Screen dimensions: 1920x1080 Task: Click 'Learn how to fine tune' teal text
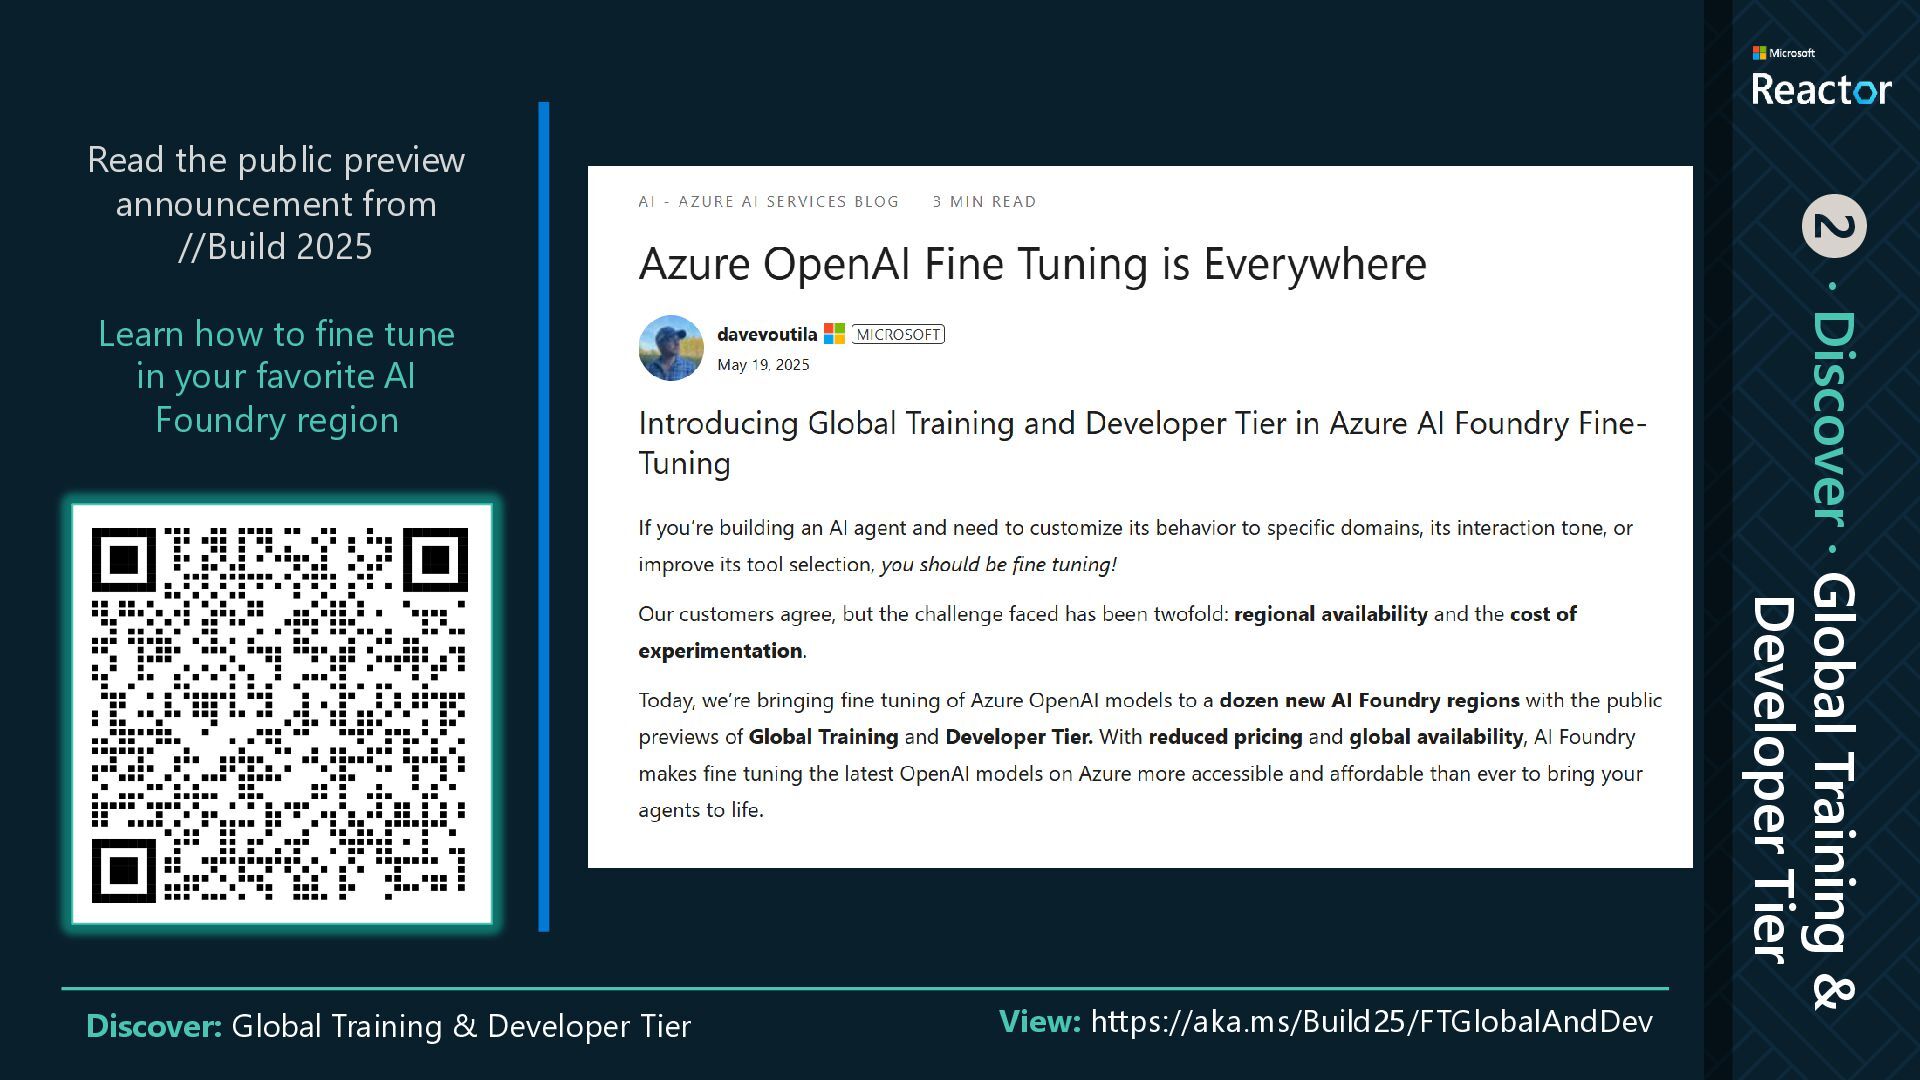coord(276,334)
